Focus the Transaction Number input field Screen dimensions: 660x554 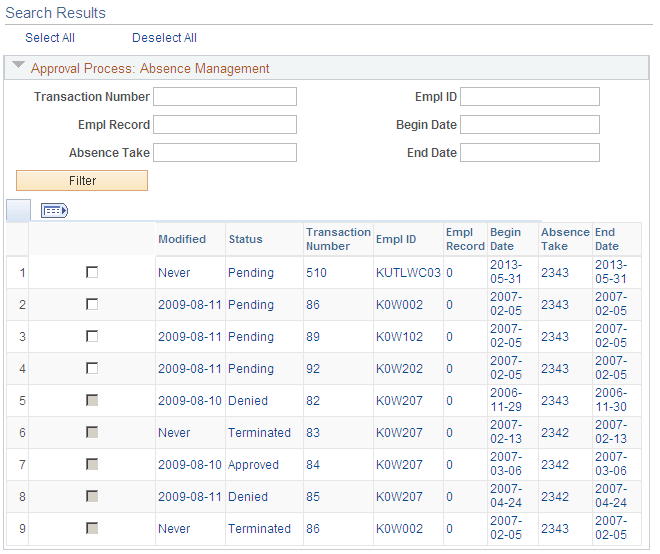(225, 96)
